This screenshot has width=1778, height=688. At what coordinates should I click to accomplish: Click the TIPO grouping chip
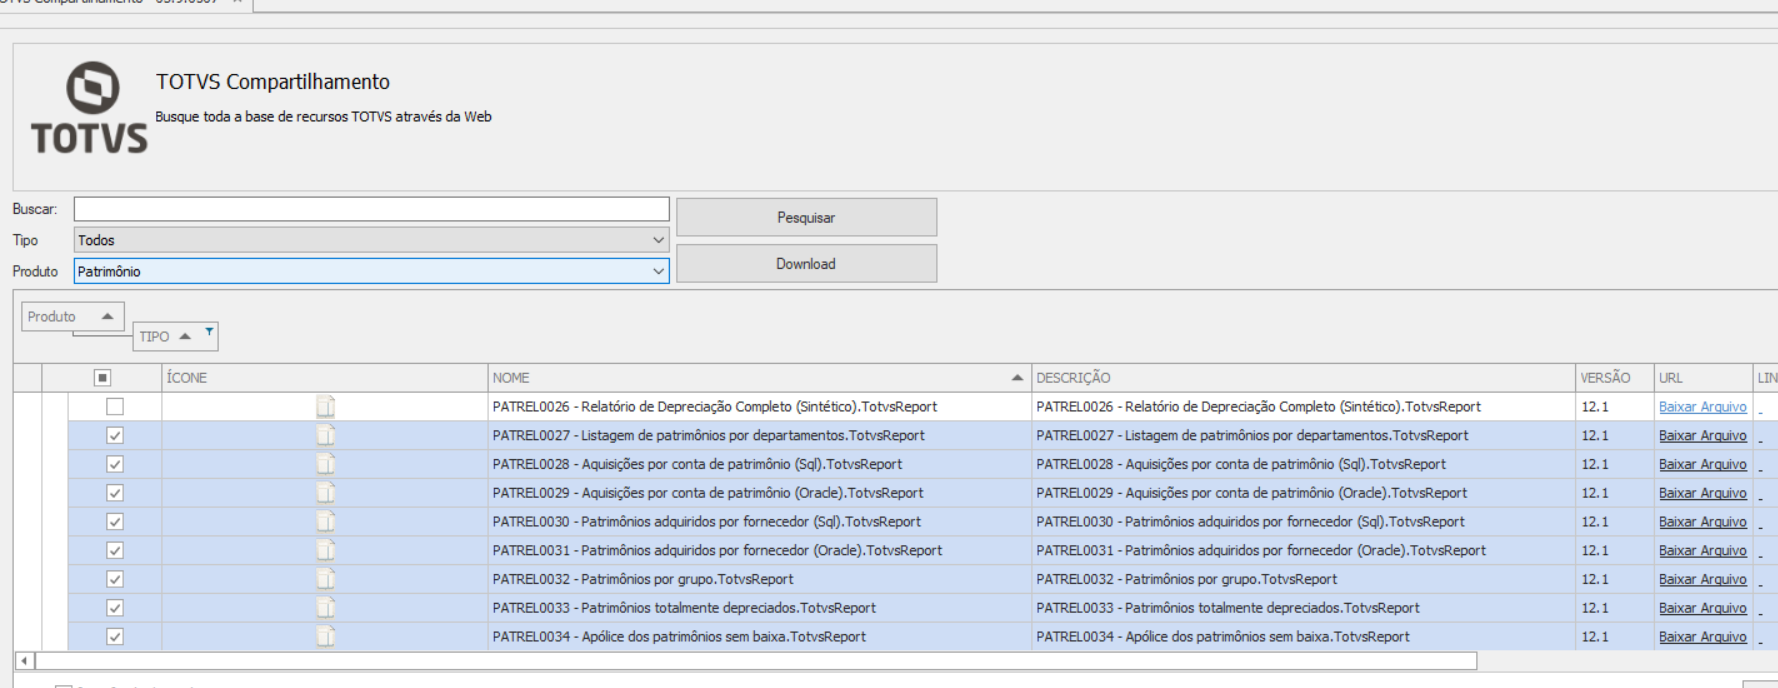tap(176, 336)
